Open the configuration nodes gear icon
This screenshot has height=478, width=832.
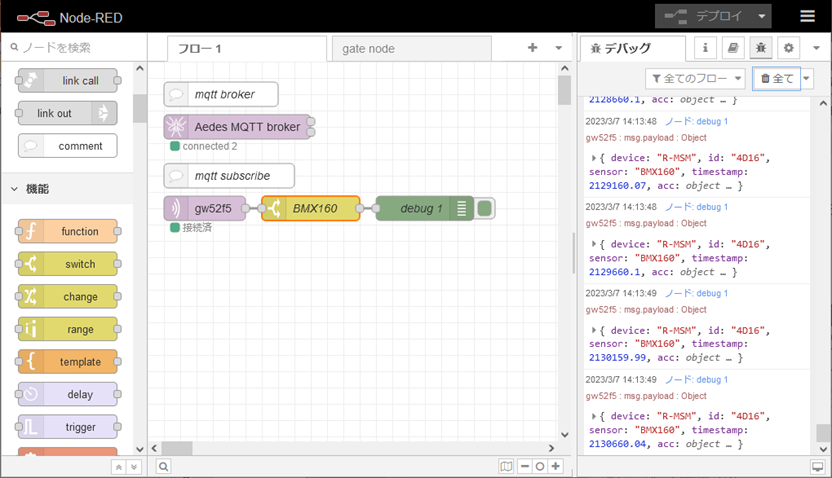coord(788,48)
